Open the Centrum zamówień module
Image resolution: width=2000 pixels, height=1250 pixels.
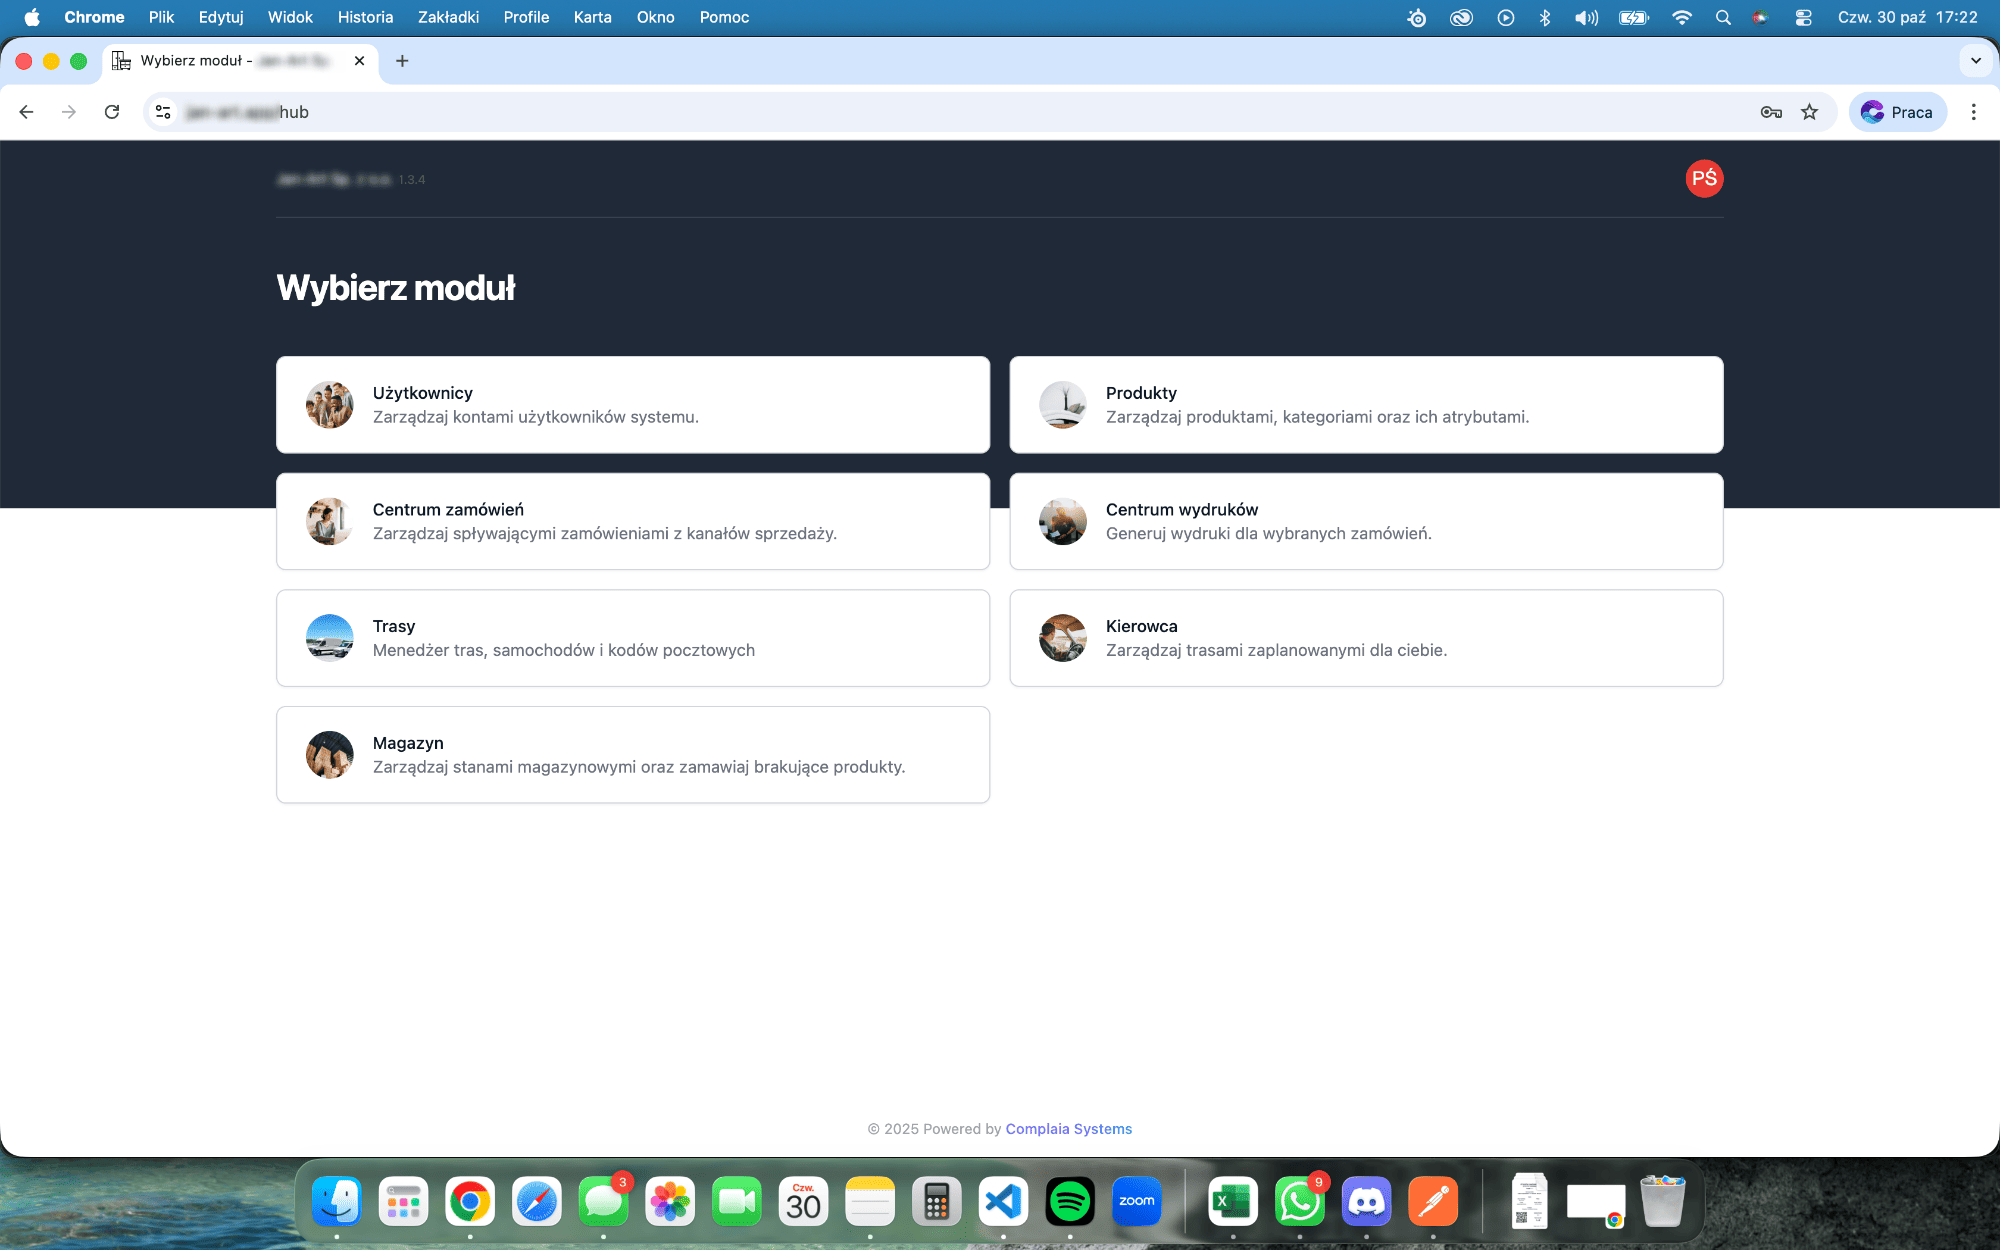(632, 521)
